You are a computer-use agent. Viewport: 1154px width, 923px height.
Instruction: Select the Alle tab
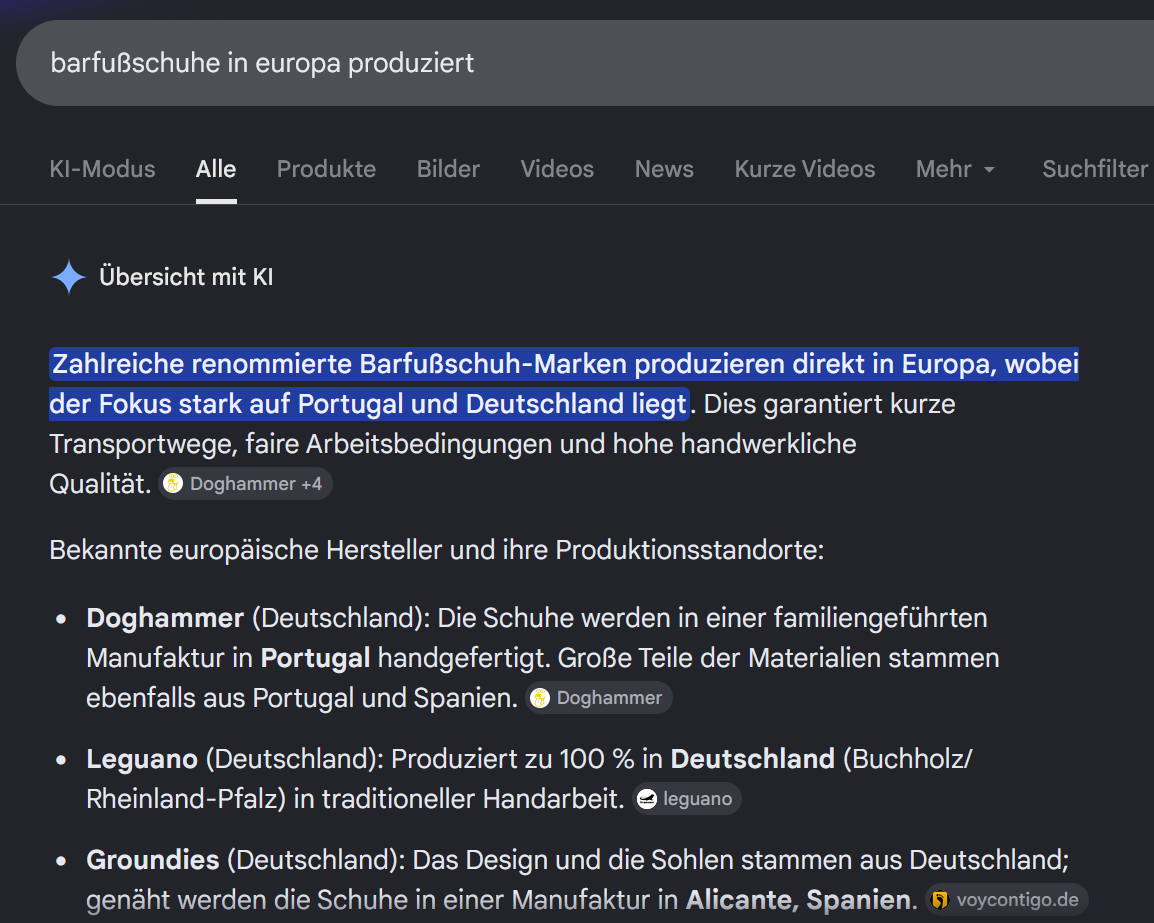(216, 169)
